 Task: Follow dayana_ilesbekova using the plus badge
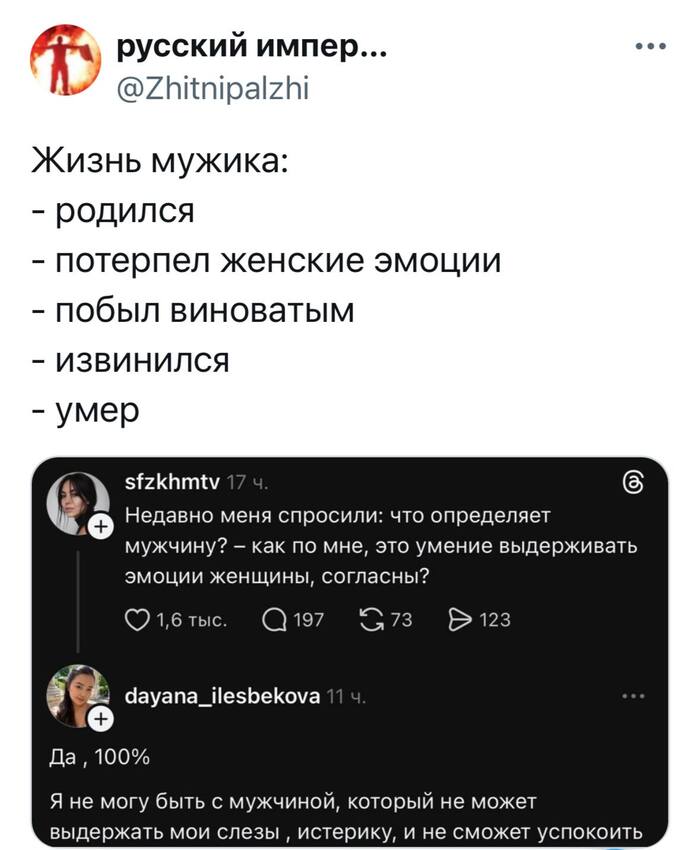(101, 717)
